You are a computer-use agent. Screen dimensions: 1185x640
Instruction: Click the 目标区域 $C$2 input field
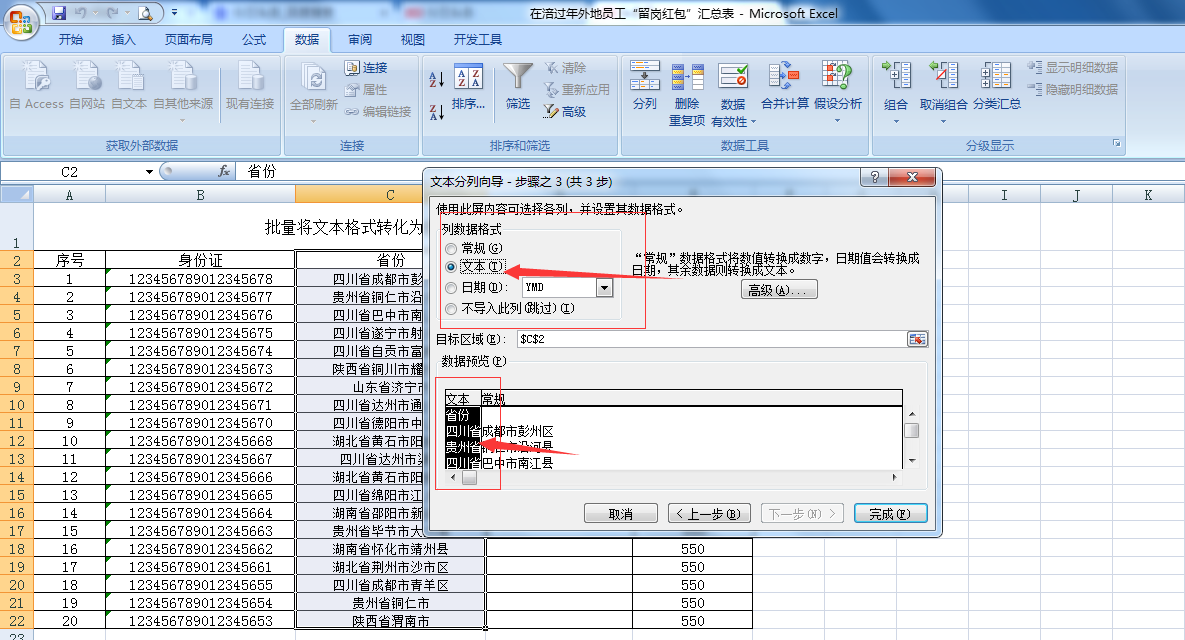tap(711, 339)
